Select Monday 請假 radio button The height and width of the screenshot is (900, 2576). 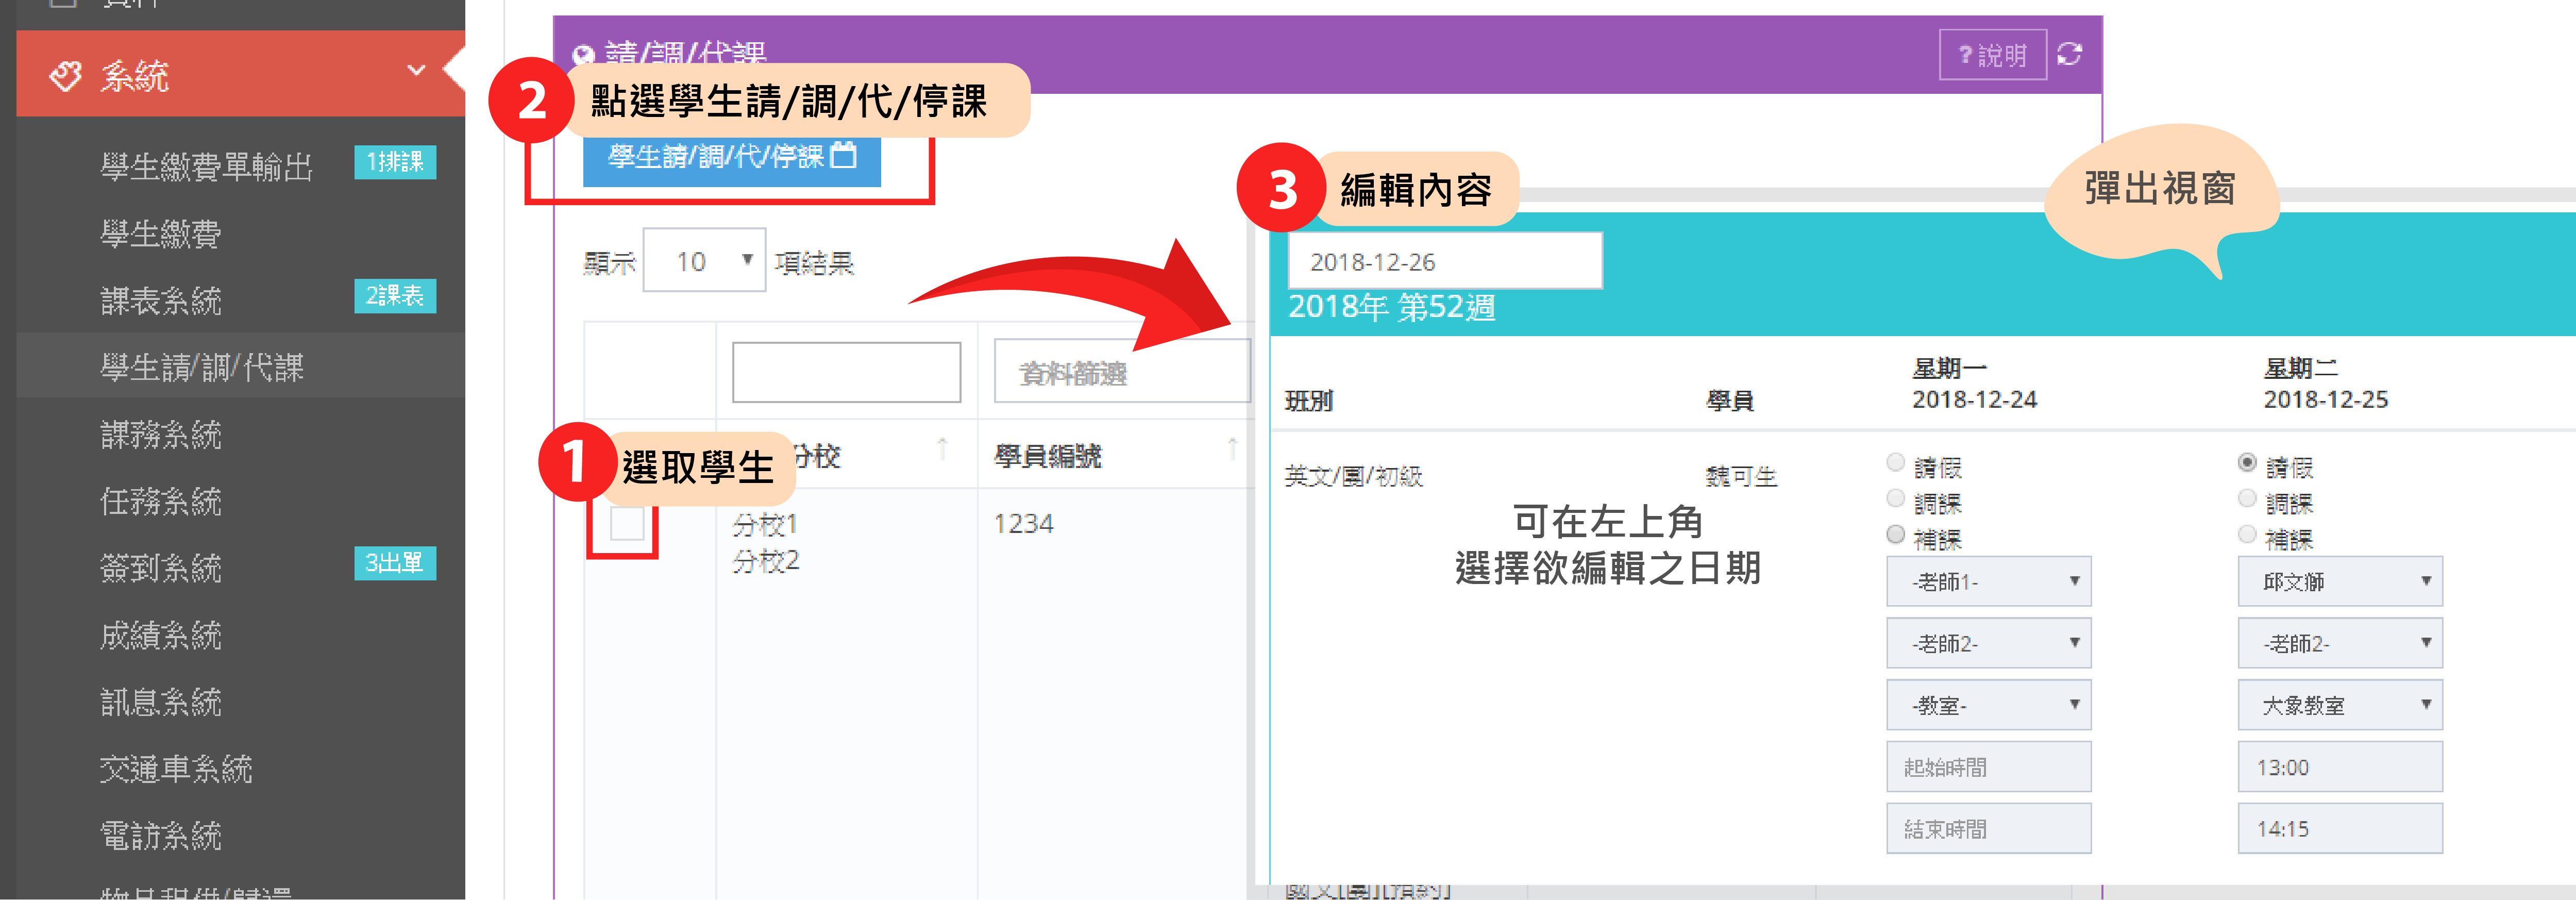1895,462
